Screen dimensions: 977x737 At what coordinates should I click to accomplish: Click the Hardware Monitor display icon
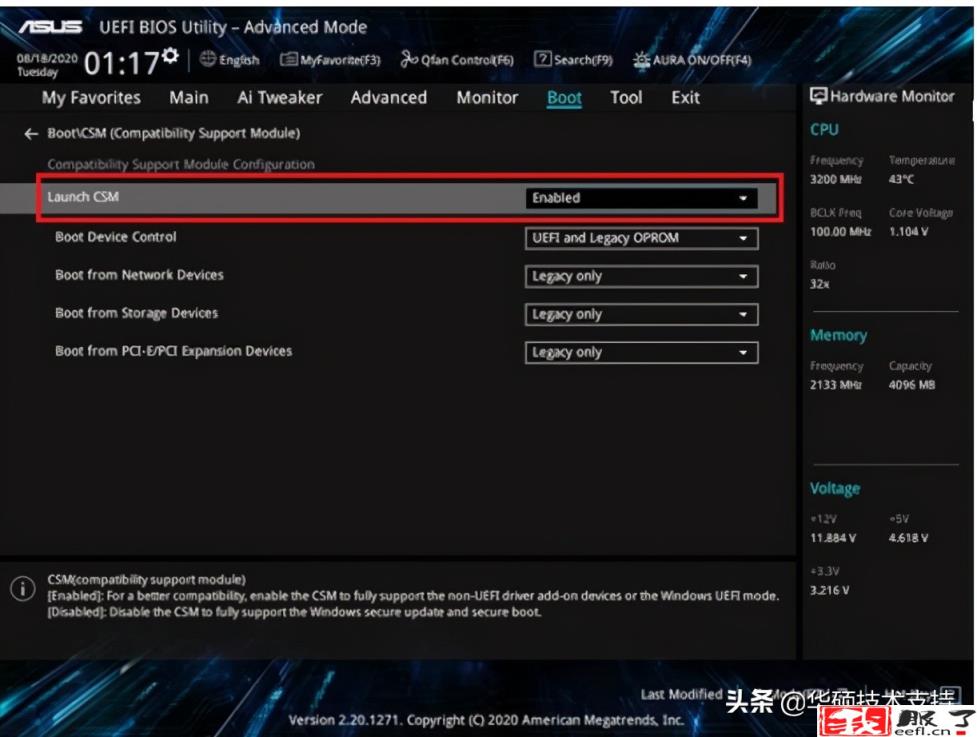point(818,97)
